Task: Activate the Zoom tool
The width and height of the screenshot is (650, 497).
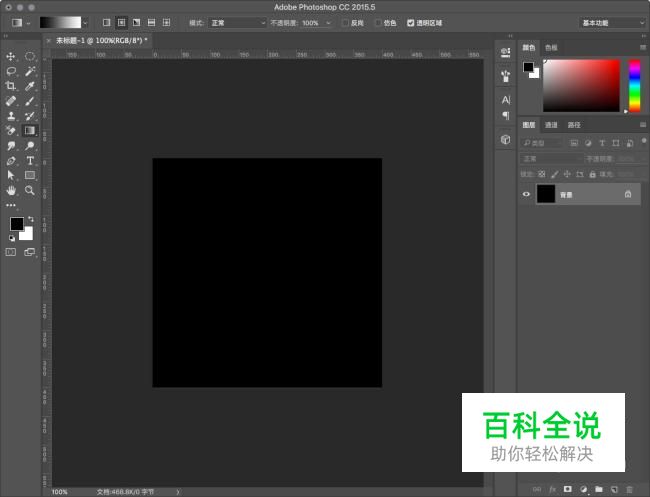Action: tap(30, 190)
